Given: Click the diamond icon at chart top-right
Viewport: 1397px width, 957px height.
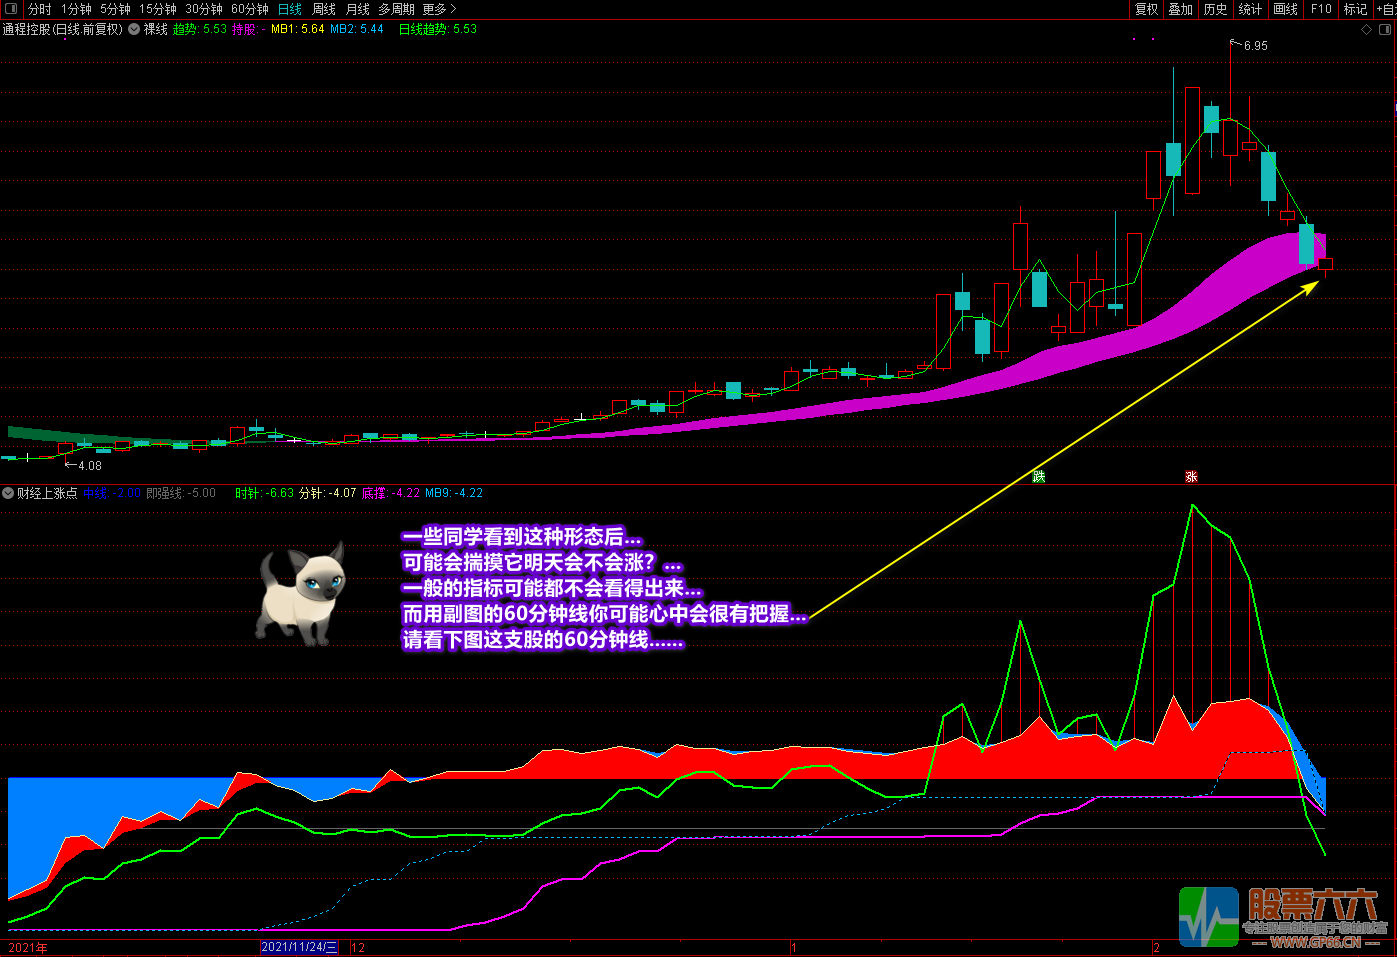Looking at the screenshot, I should [x=1367, y=30].
